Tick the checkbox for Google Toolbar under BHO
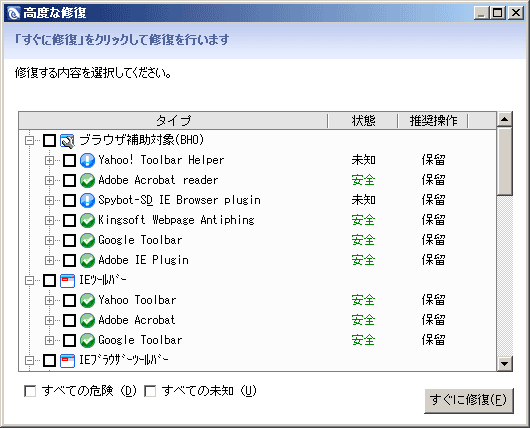Viewport: 530px width, 428px height. pos(70,240)
